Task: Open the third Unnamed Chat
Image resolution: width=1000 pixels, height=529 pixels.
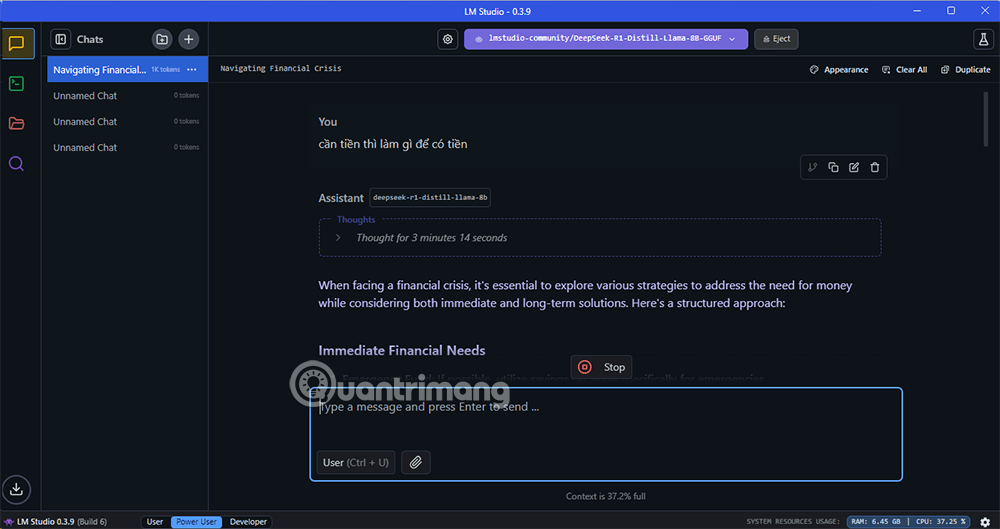Action: coord(128,147)
